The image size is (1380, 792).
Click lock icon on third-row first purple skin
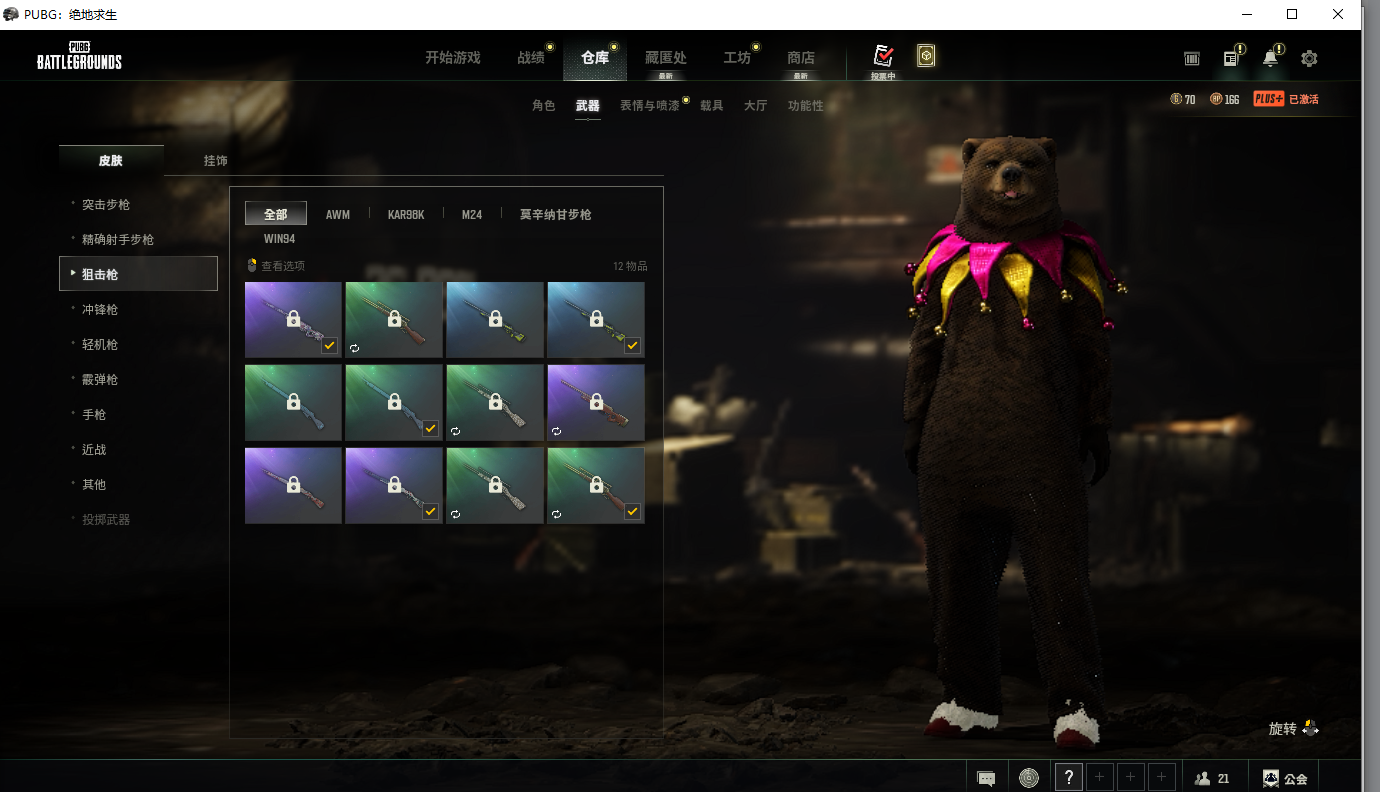pos(293,485)
